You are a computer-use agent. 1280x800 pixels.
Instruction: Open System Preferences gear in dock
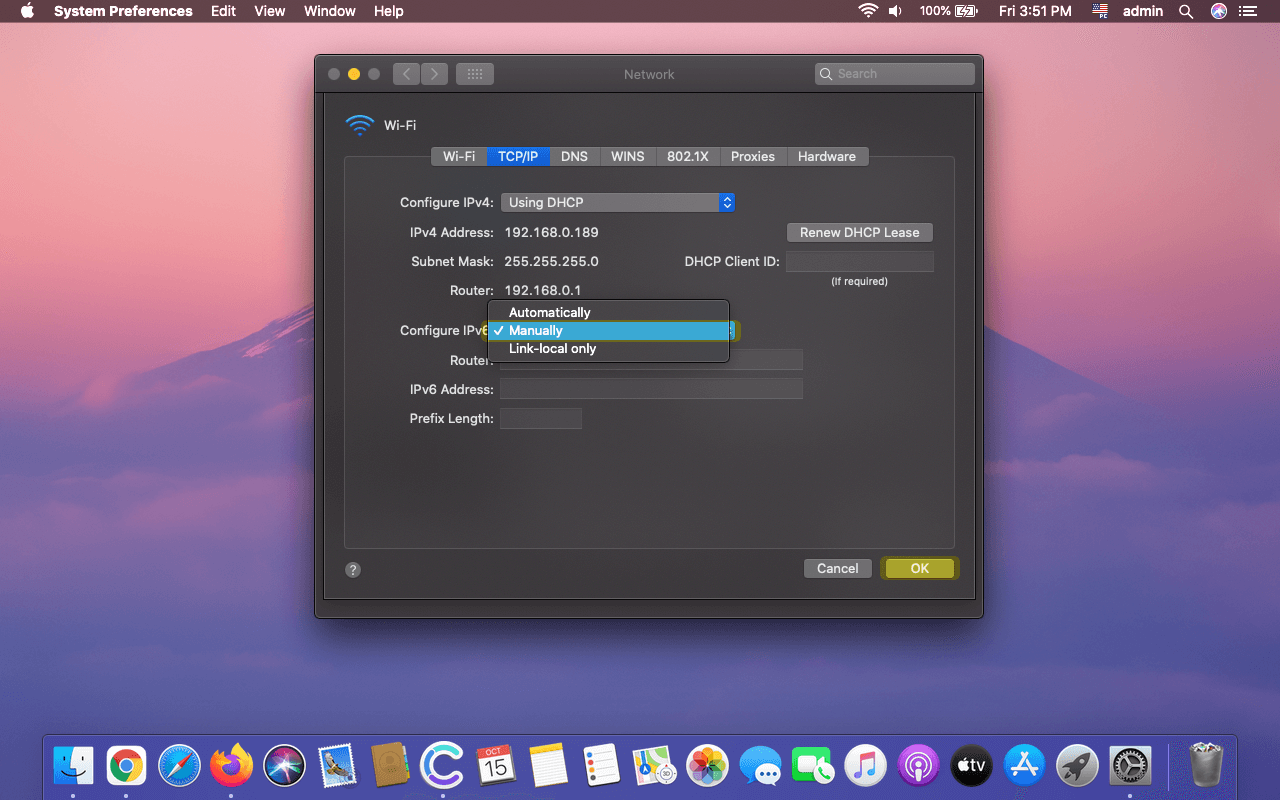tap(1130, 767)
